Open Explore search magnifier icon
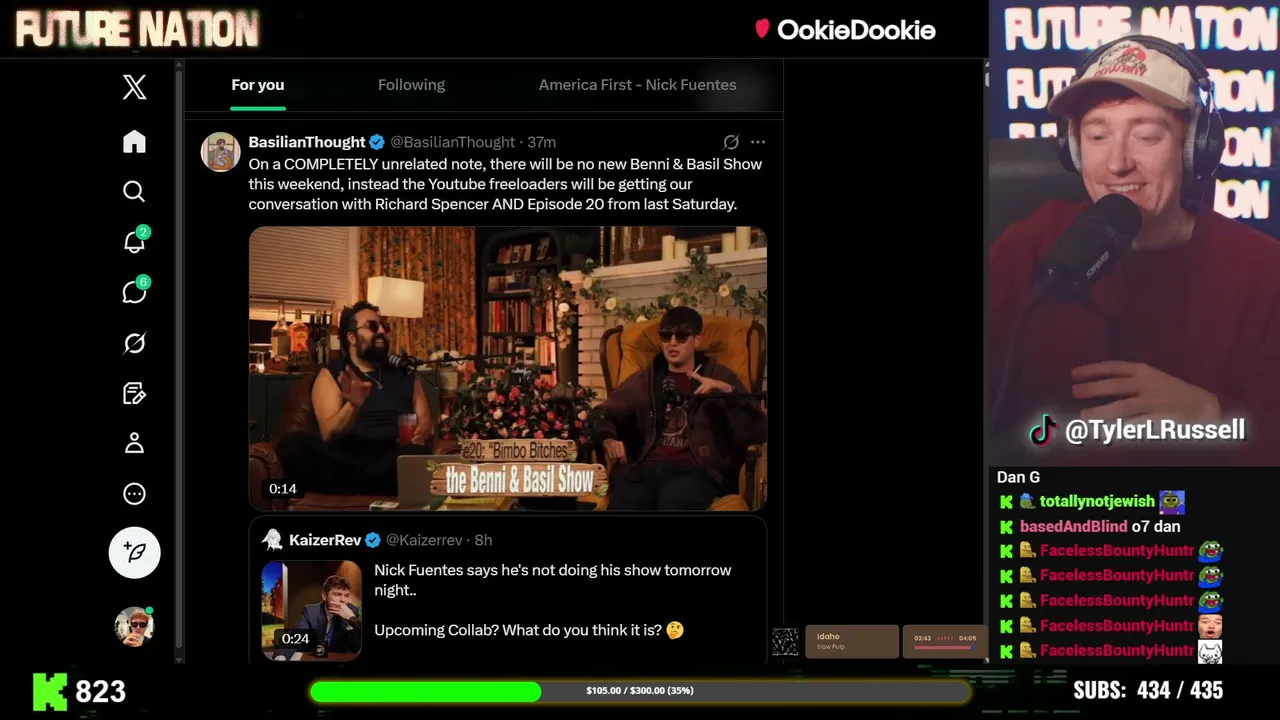1280x720 pixels. tap(134, 191)
